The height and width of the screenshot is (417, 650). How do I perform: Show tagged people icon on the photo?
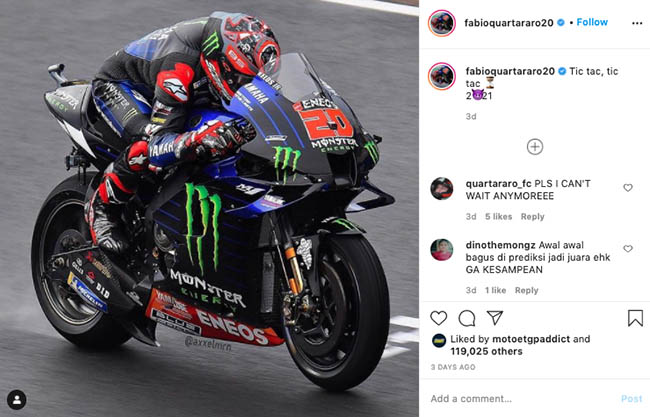coord(17,400)
